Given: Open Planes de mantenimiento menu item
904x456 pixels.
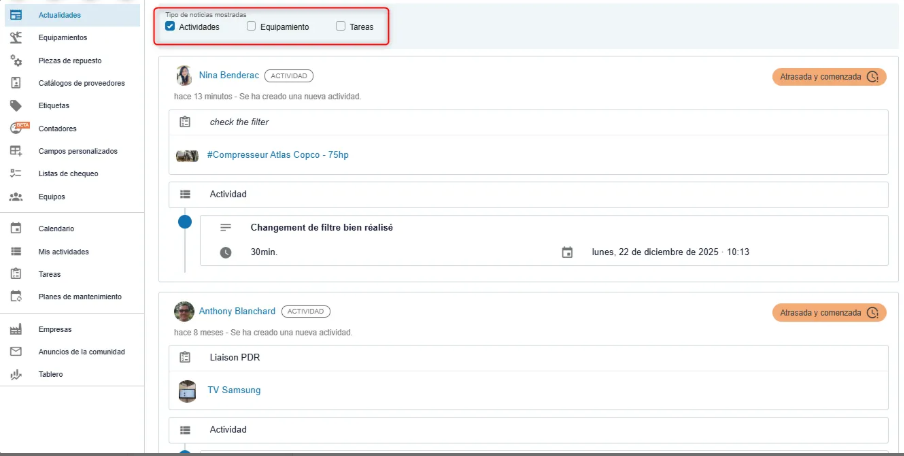Looking at the screenshot, I should pos(79,296).
